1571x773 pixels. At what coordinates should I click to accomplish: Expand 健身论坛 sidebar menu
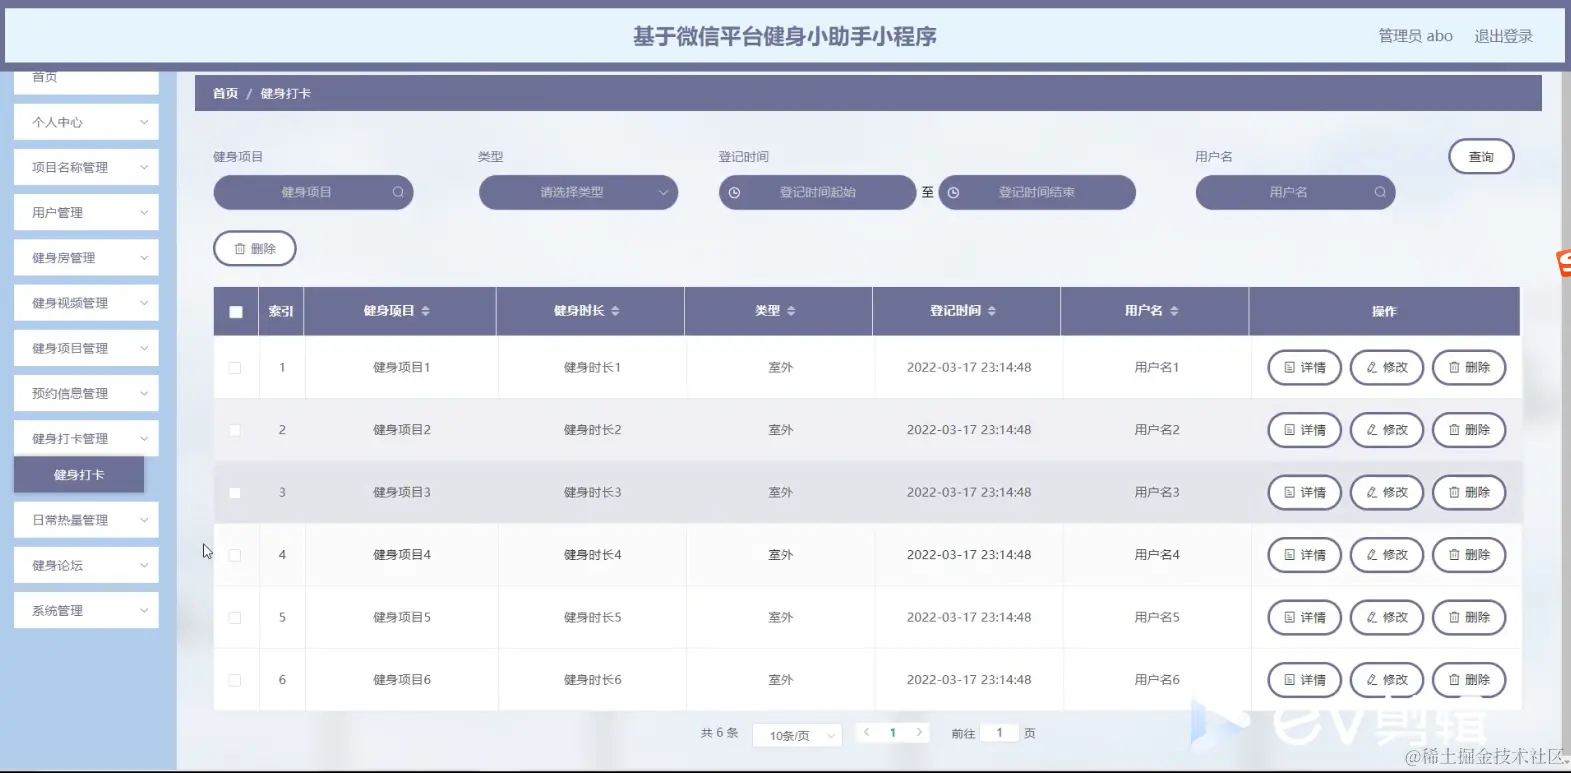point(86,565)
